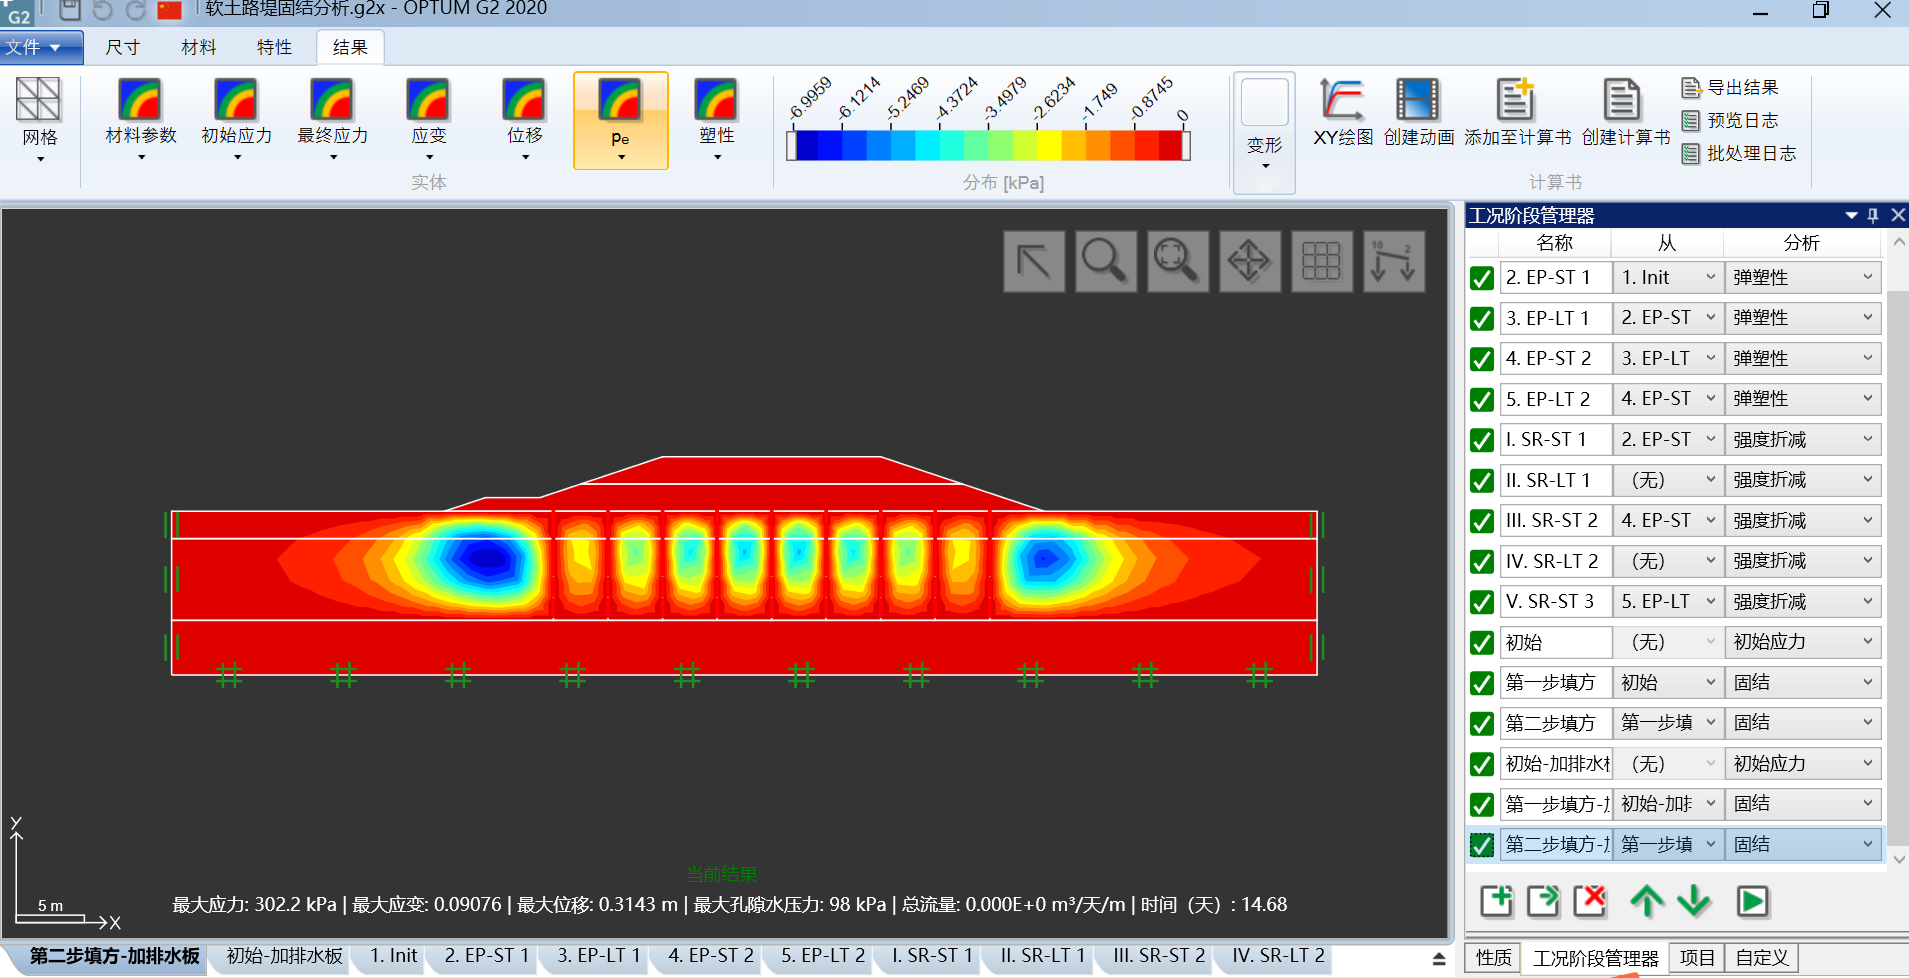The width and height of the screenshot is (1909, 978).
Task: Show 初始应力 contour results
Action: click(237, 120)
